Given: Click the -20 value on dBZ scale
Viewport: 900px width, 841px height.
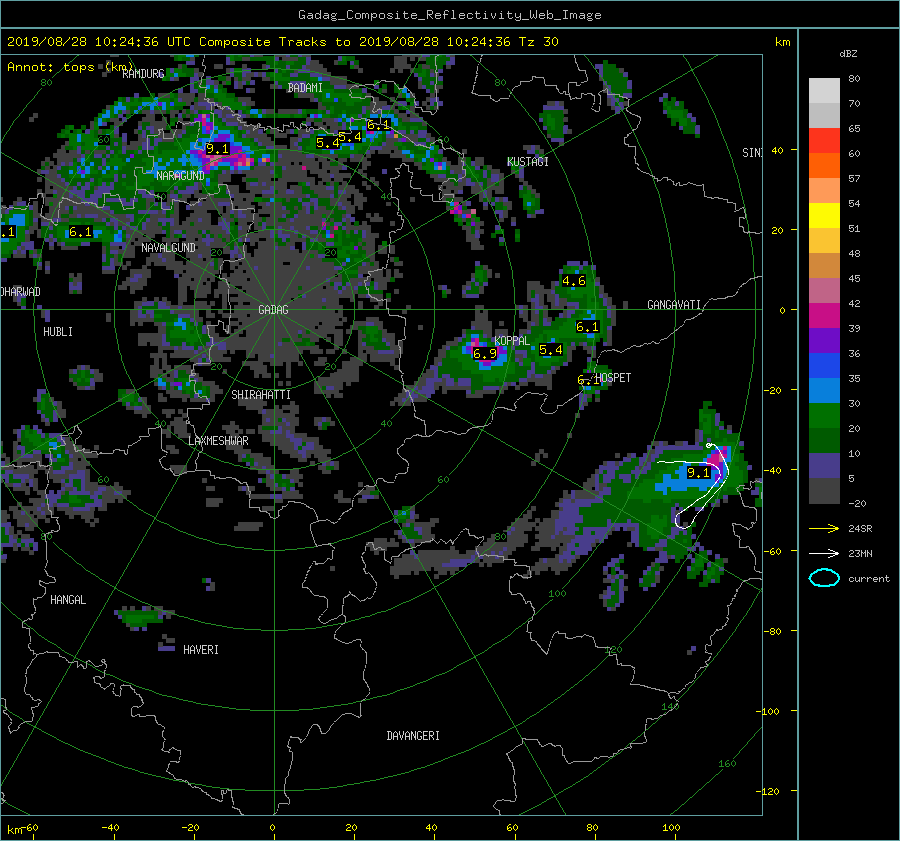Looking at the screenshot, I should click(x=857, y=503).
